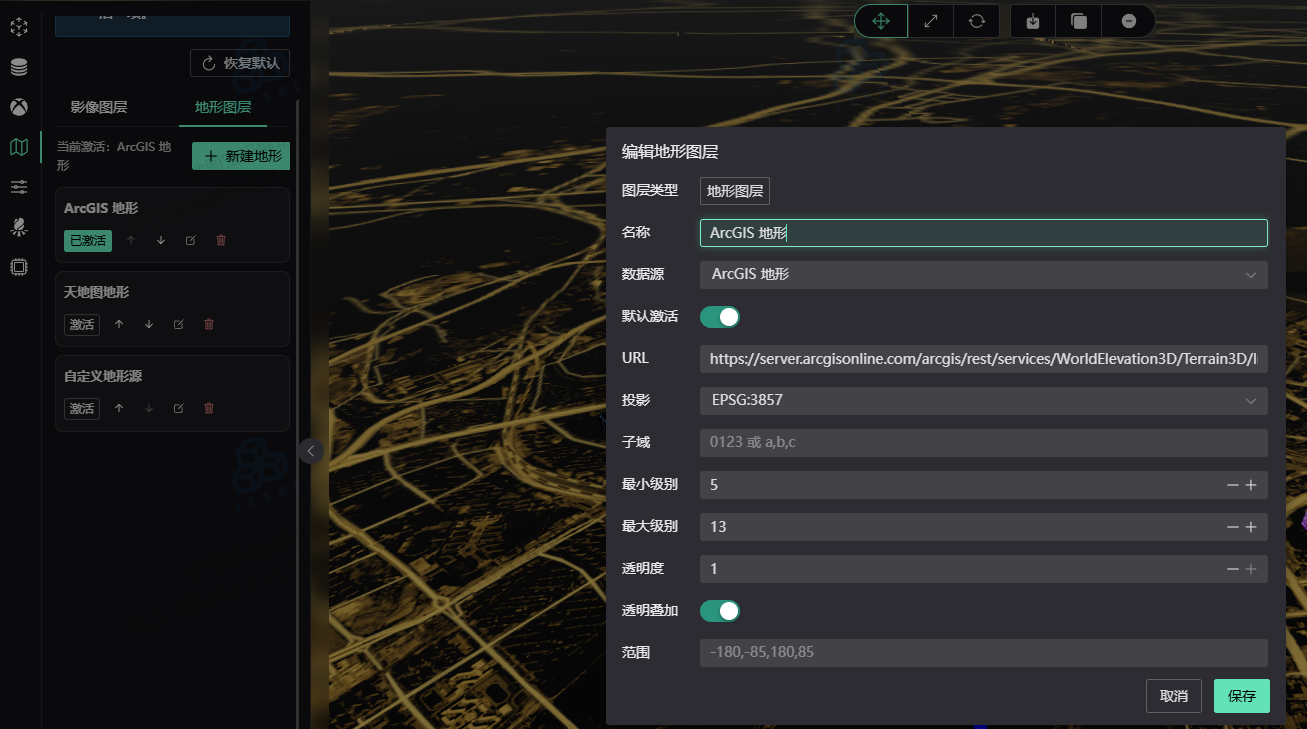Click the duplicate/copy icon in top toolbar

[x=1079, y=20]
